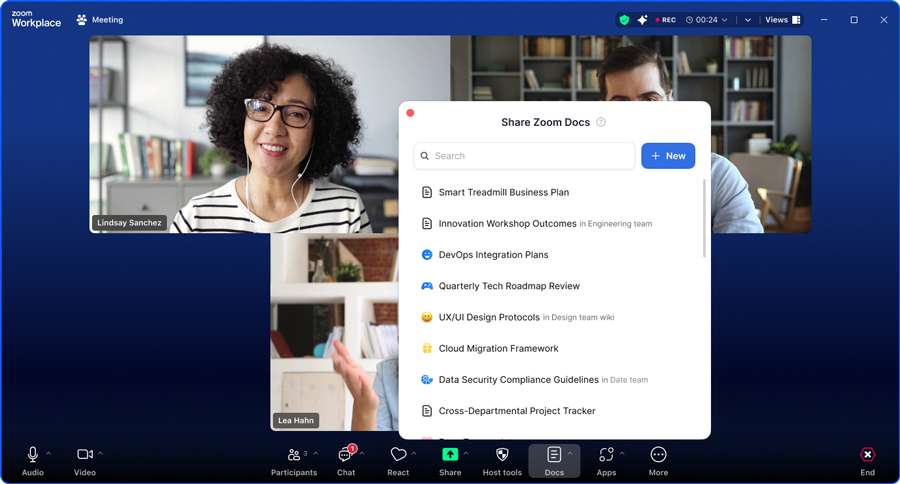Viewport: 900px width, 484px height.
Task: Click the Lindsay Sanchez name label
Action: click(129, 223)
